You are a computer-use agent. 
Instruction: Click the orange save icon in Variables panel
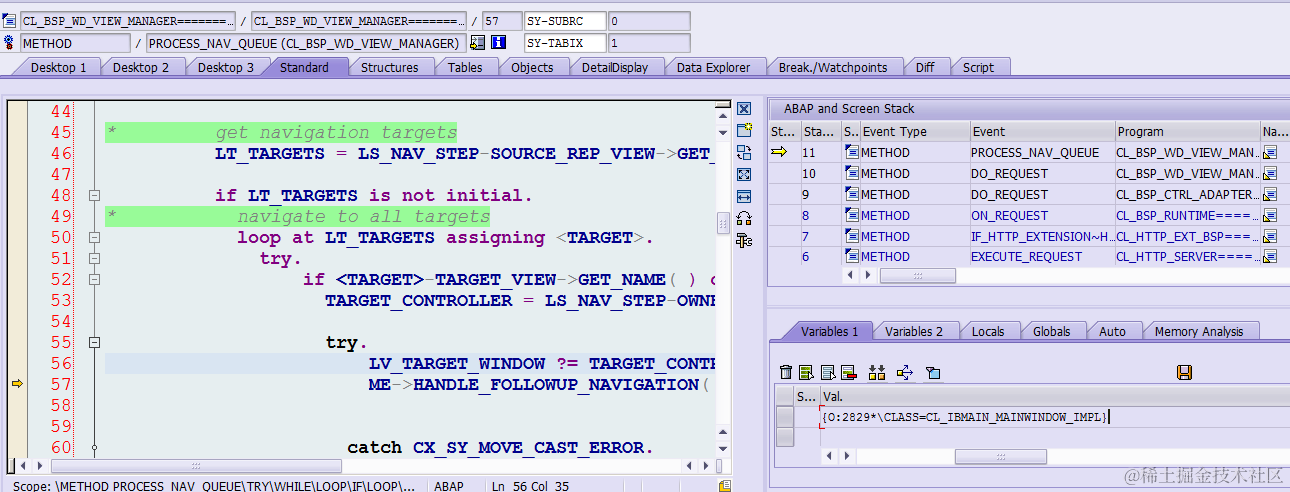[x=1184, y=372]
